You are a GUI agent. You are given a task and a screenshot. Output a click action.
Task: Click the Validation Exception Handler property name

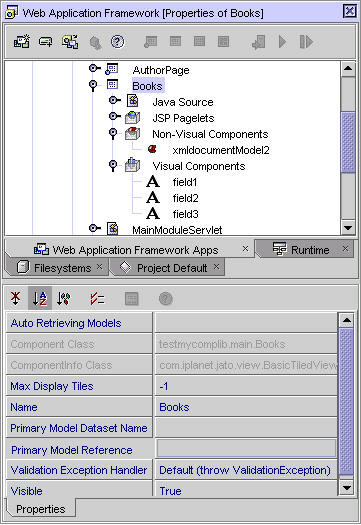tap(79, 470)
